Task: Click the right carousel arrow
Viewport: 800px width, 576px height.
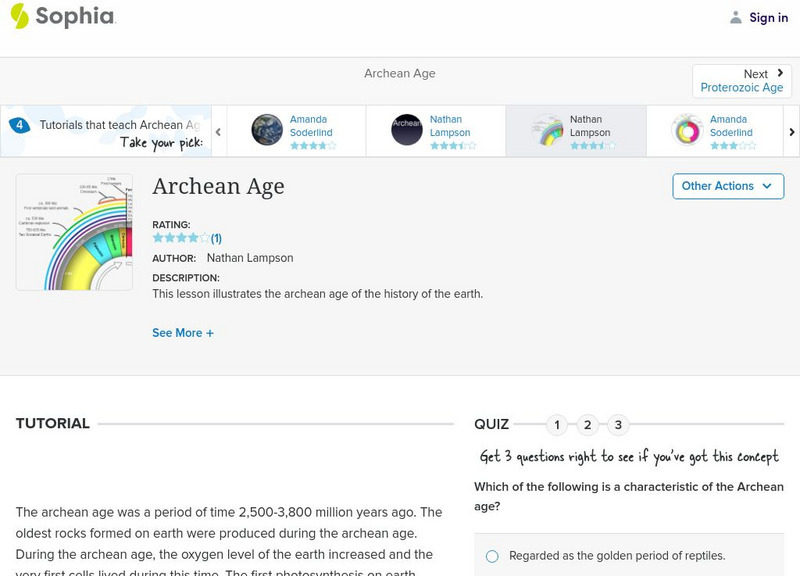Action: point(792,131)
